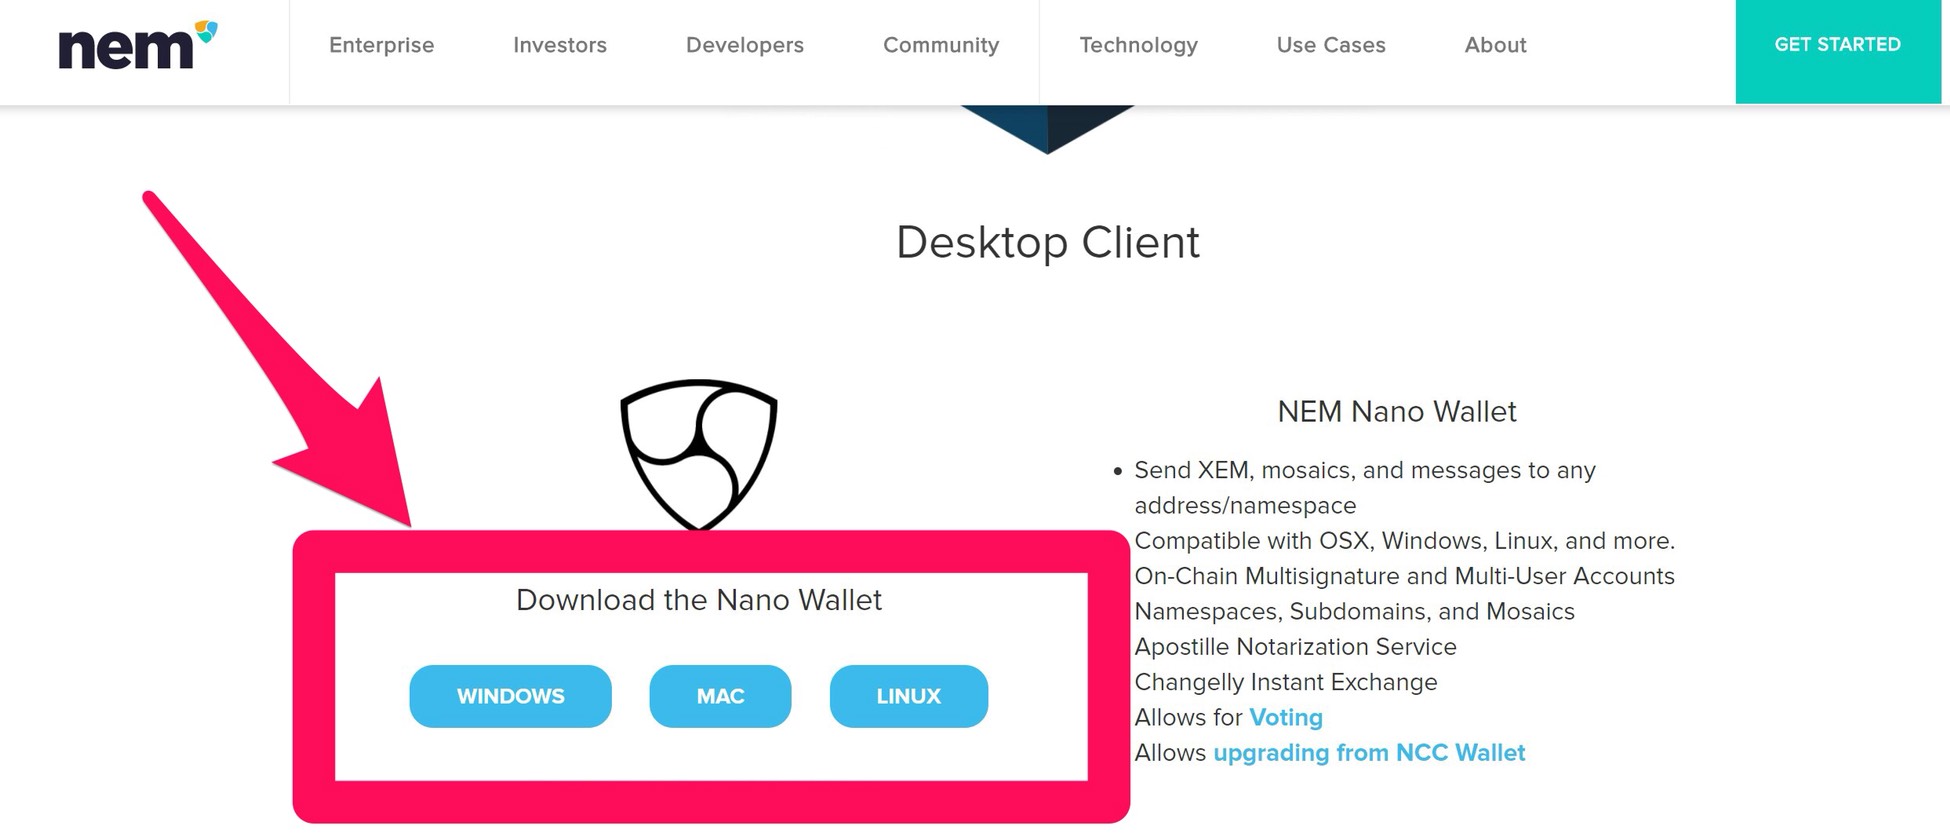This screenshot has width=1950, height=840.
Task: Download Nano Wallet for Windows
Action: click(510, 696)
